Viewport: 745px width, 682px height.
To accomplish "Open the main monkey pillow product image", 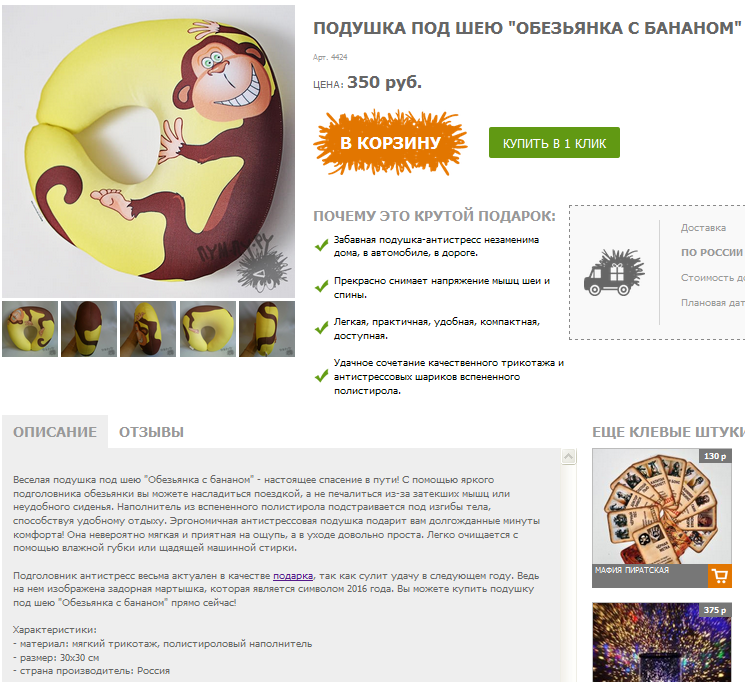I will [148, 151].
